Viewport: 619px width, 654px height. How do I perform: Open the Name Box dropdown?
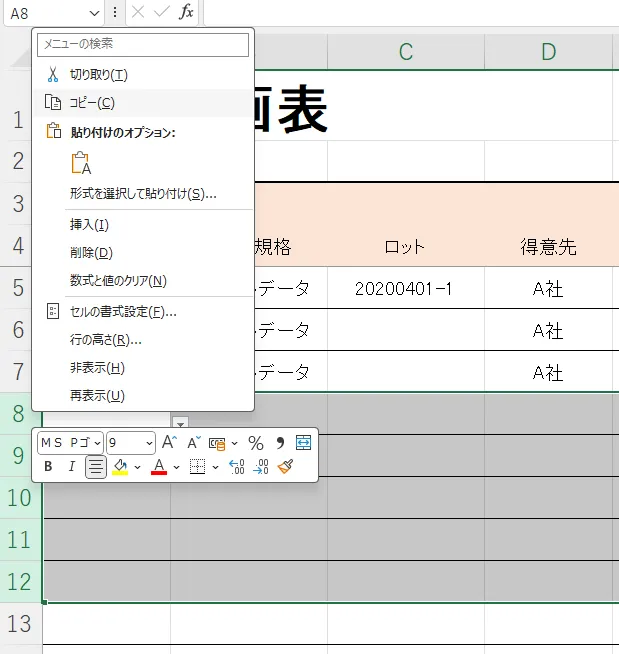[95, 13]
